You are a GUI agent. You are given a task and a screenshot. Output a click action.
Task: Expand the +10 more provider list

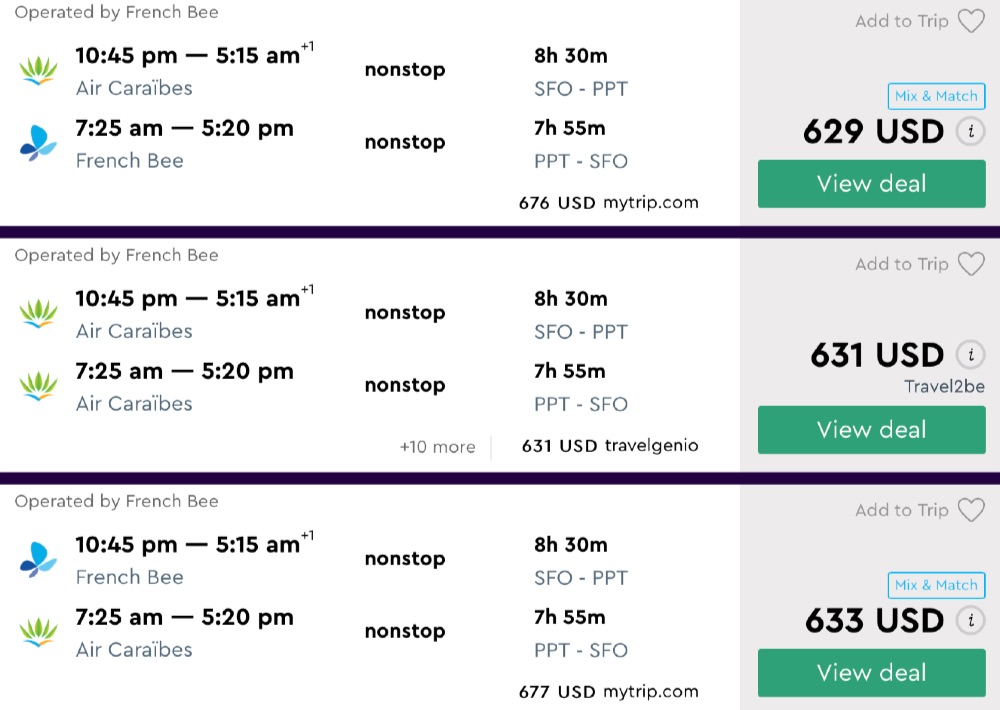(x=437, y=447)
